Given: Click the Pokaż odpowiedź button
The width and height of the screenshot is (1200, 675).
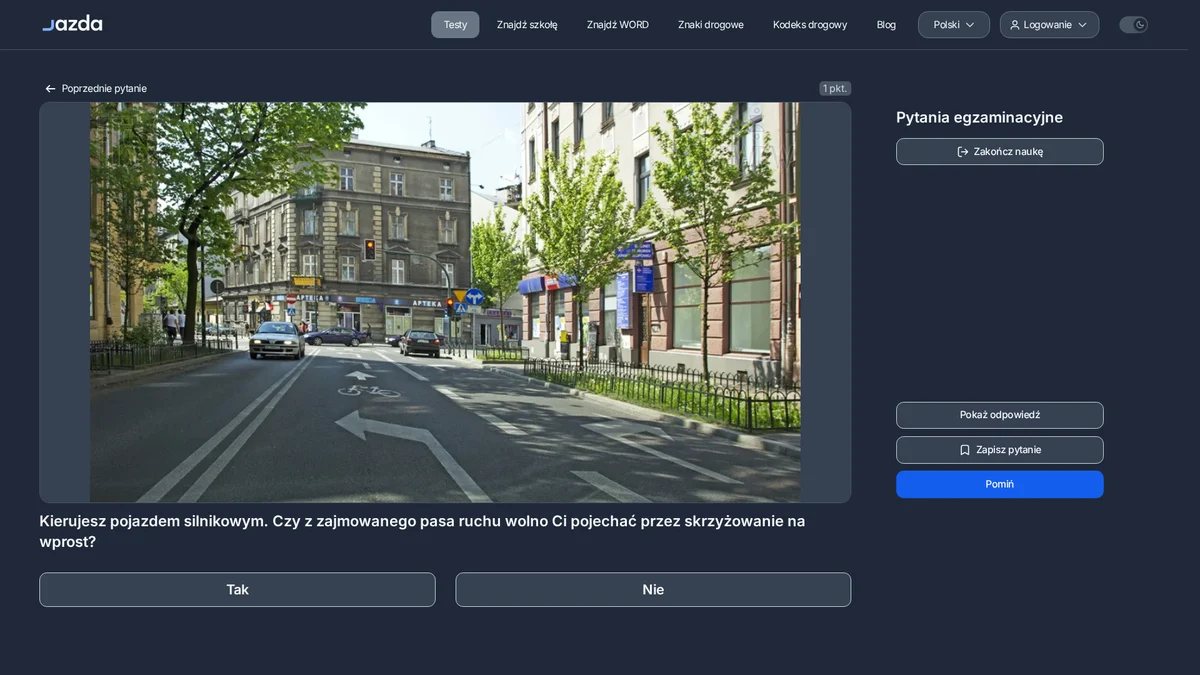Looking at the screenshot, I should click(1000, 415).
